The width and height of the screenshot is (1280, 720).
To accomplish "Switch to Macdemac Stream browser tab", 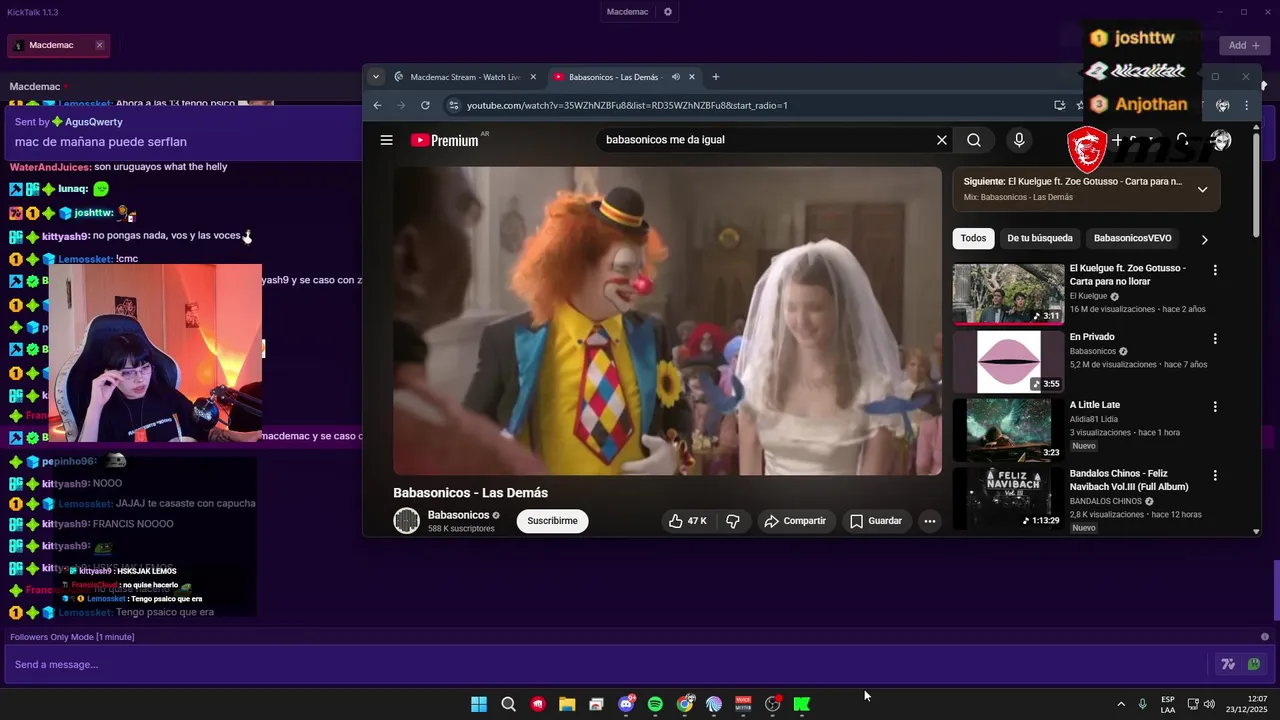I will (x=465, y=77).
